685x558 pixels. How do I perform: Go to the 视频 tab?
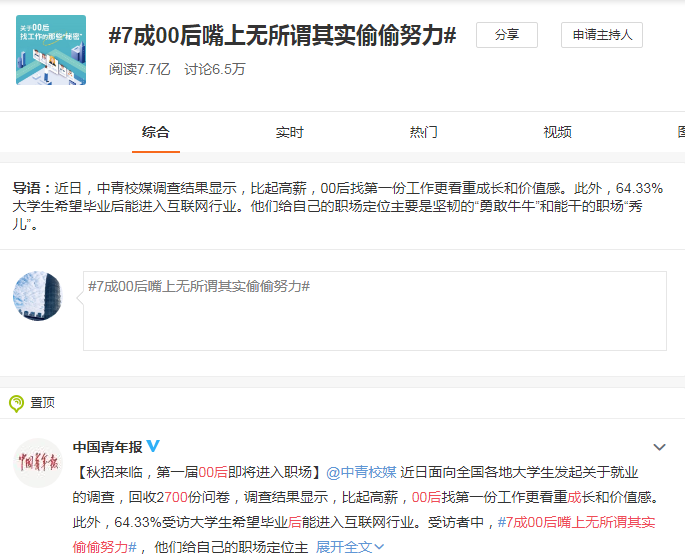[557, 132]
